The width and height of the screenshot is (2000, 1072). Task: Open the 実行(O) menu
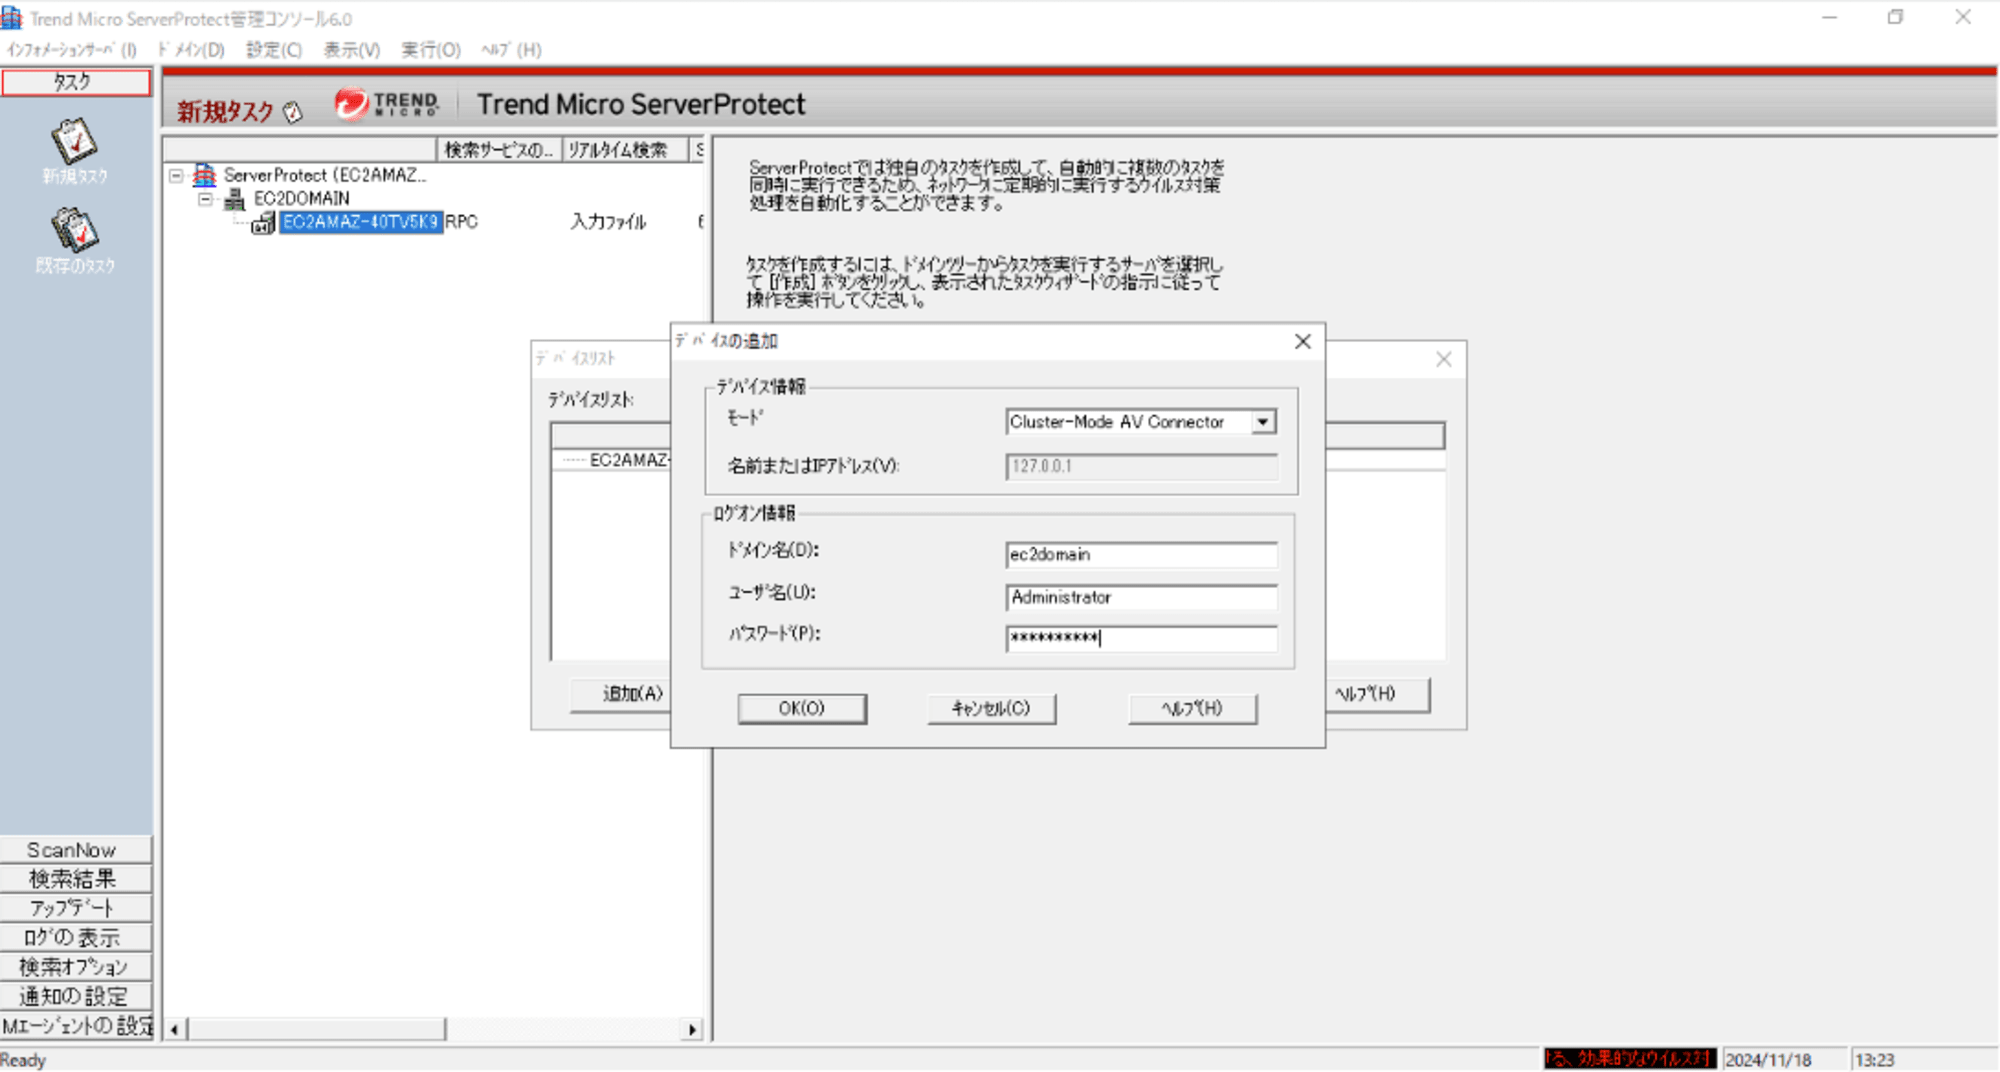431,50
